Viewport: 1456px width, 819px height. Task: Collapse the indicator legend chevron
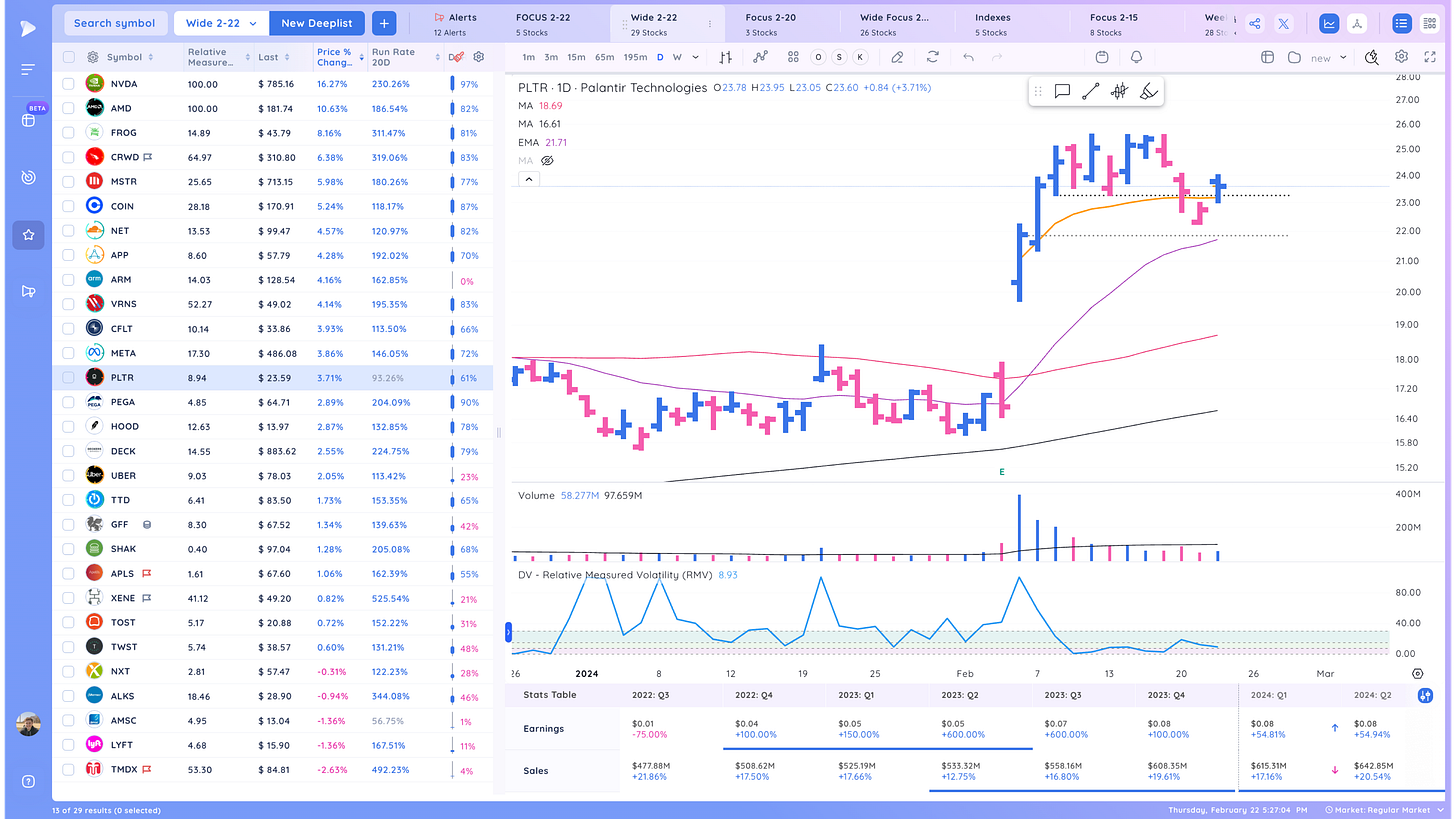[529, 179]
